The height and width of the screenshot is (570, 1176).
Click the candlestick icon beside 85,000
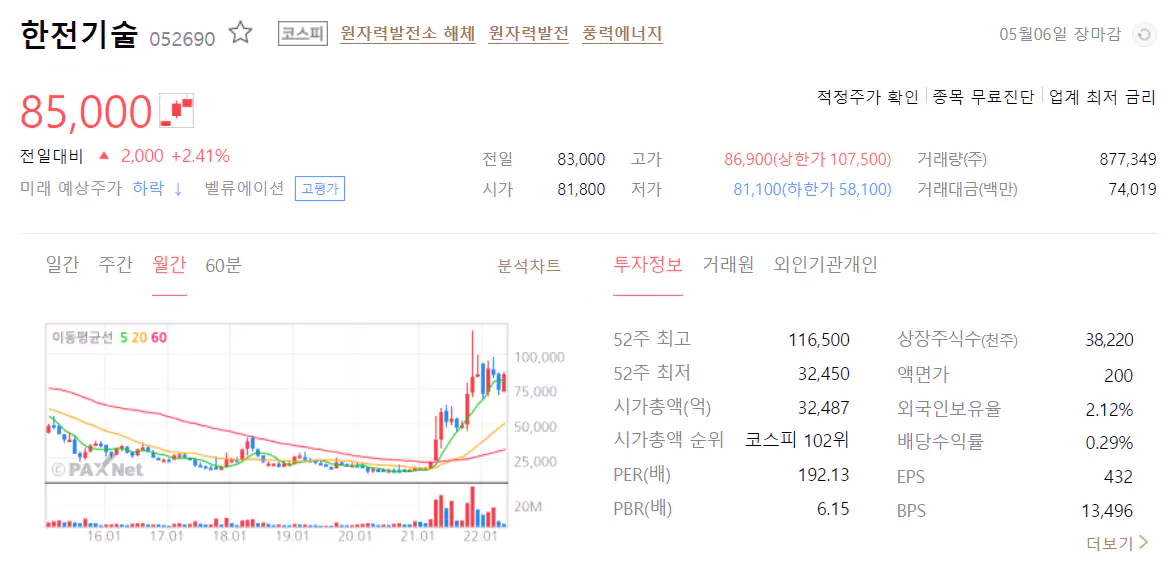click(177, 111)
